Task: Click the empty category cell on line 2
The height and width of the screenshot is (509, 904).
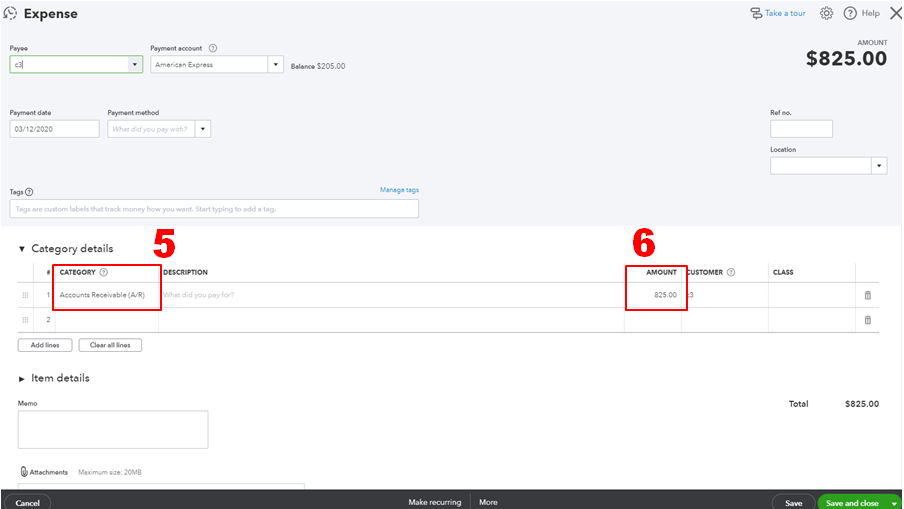Action: (107, 320)
